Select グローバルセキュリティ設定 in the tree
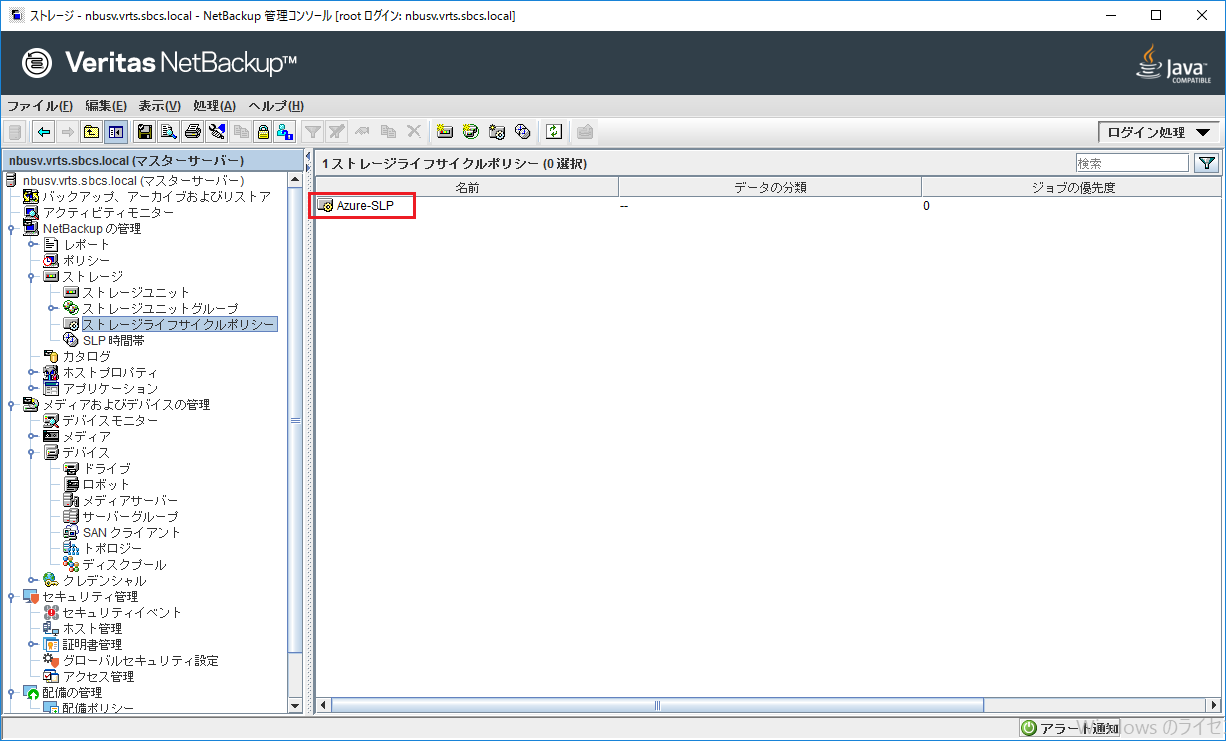The image size is (1226, 741). 140,661
